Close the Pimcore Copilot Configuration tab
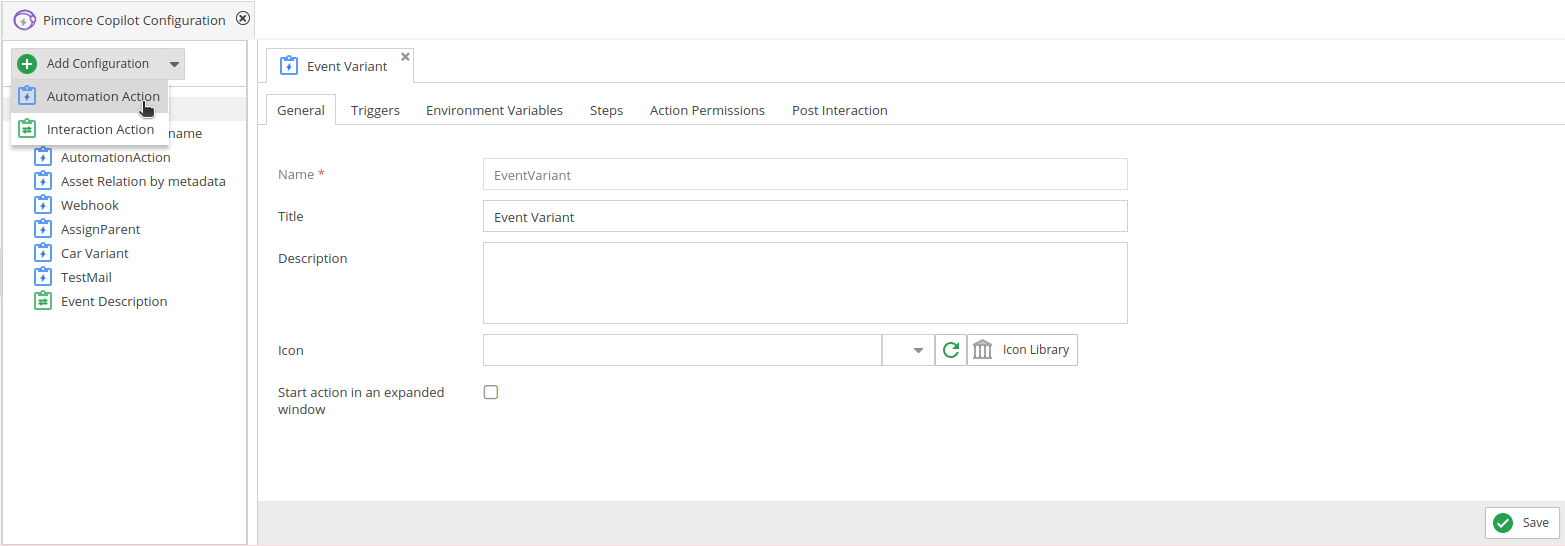Viewport: 1565px width, 546px height. tap(242, 18)
